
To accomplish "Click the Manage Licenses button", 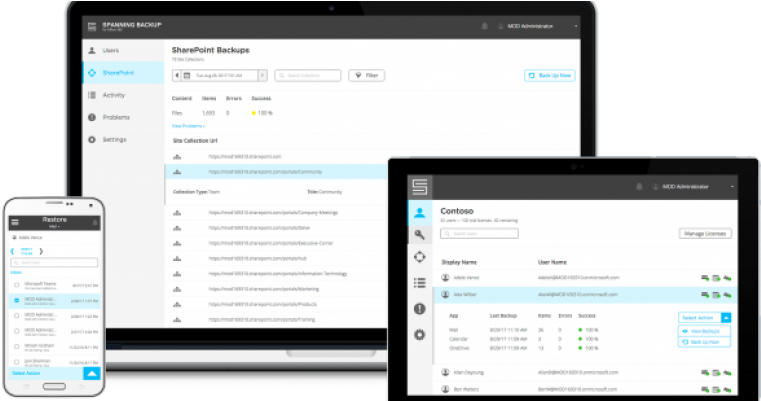I will pos(705,234).
